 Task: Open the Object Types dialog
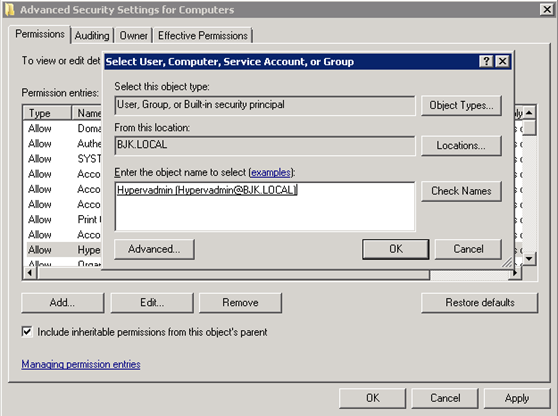(x=461, y=105)
